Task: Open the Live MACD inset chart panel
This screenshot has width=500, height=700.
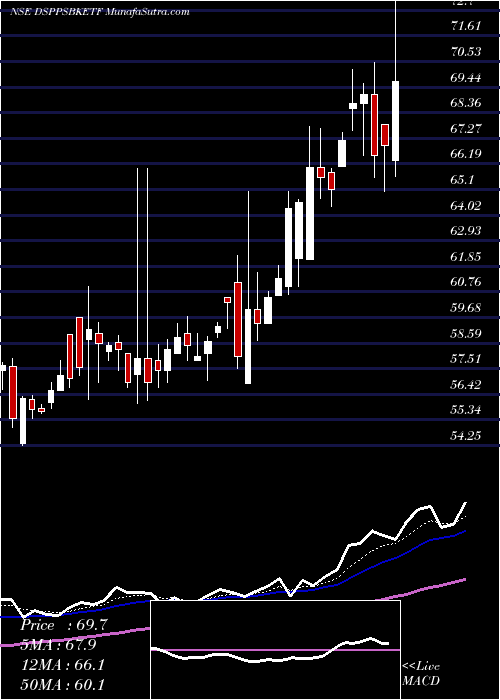Action: (x=275, y=650)
